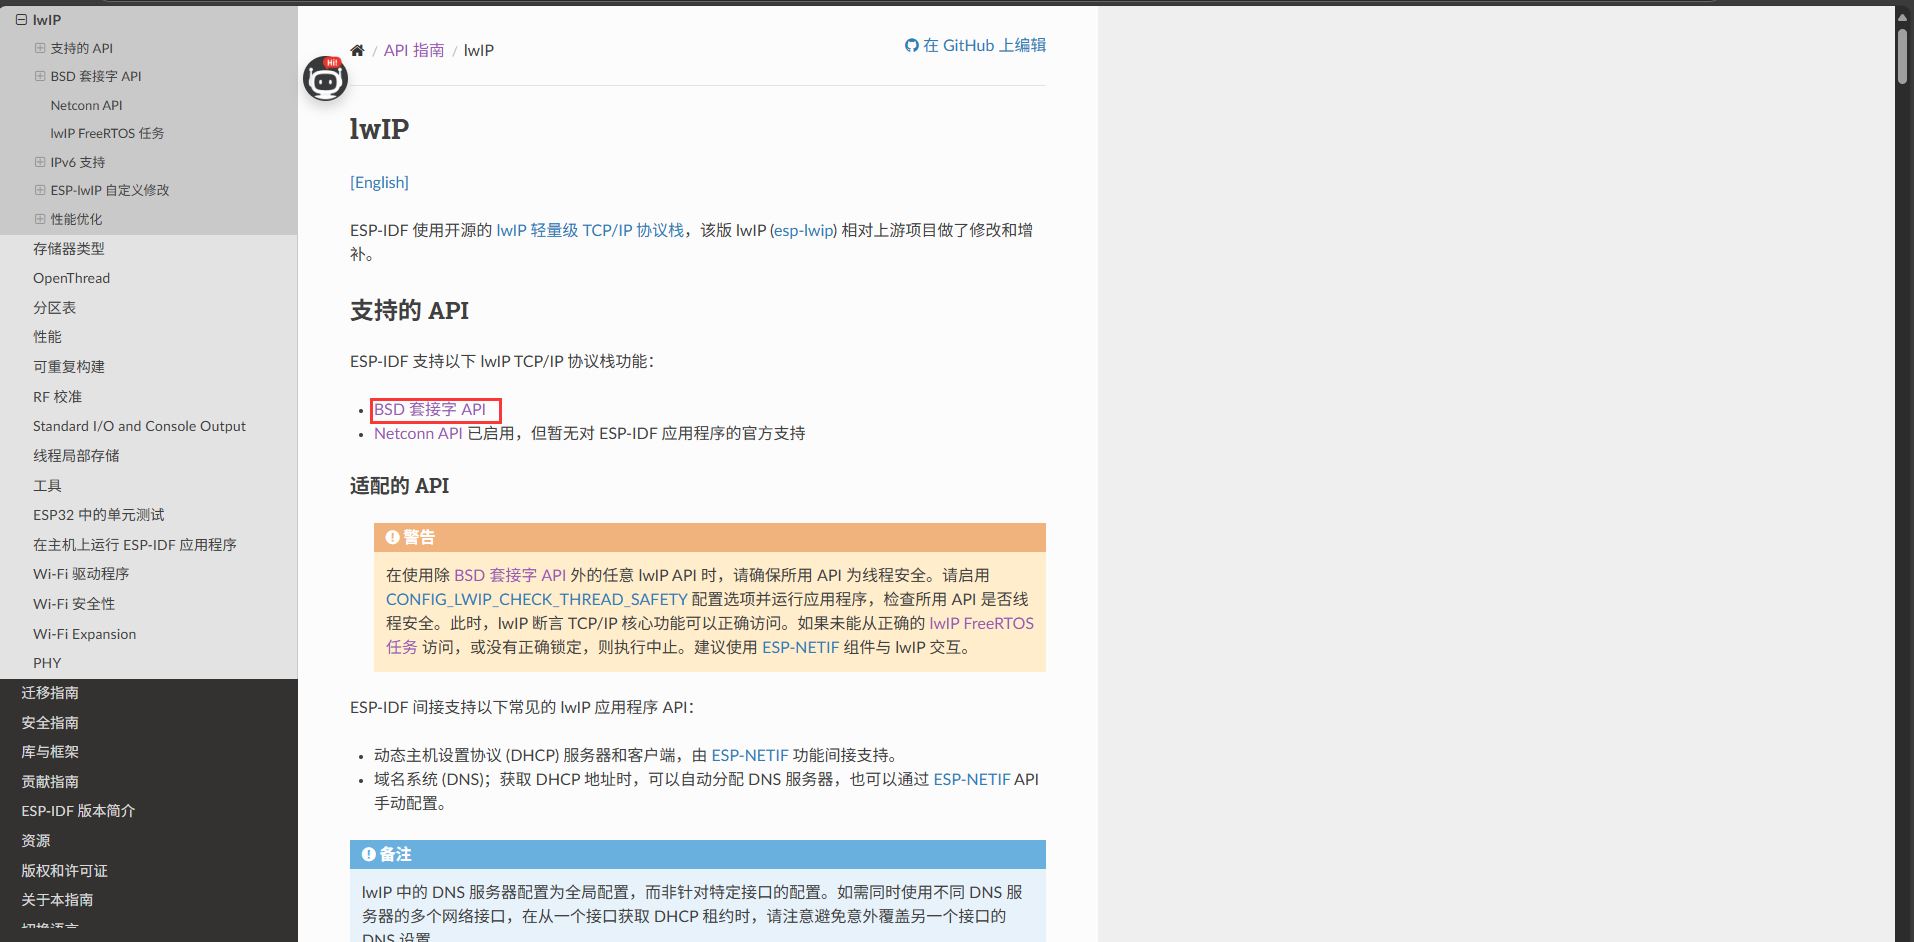Go to OpenThread page

point(71,278)
